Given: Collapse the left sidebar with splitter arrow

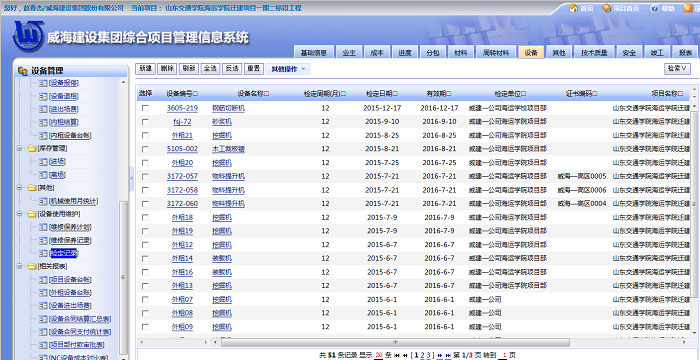Looking at the screenshot, I should (132, 178).
